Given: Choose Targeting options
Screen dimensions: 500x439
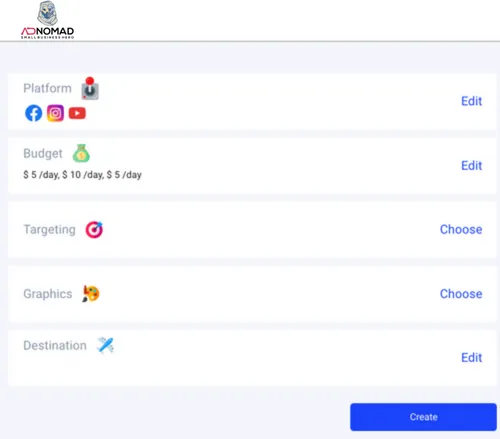Looking at the screenshot, I should (x=461, y=229).
